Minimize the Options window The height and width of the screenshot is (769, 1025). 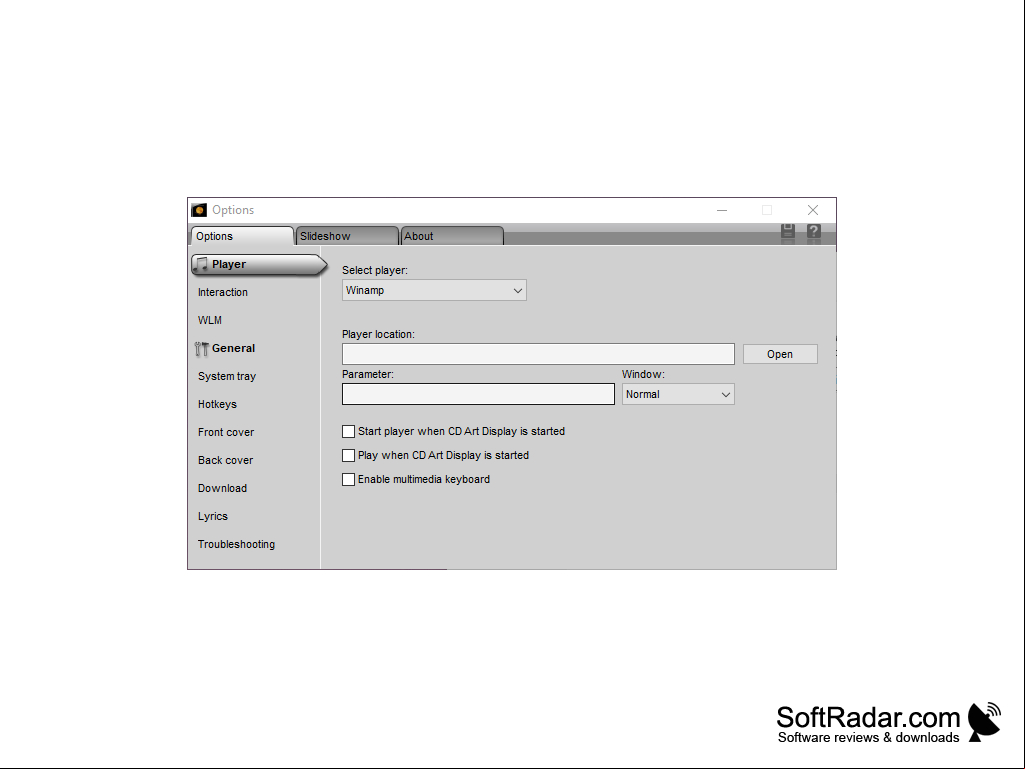722,210
